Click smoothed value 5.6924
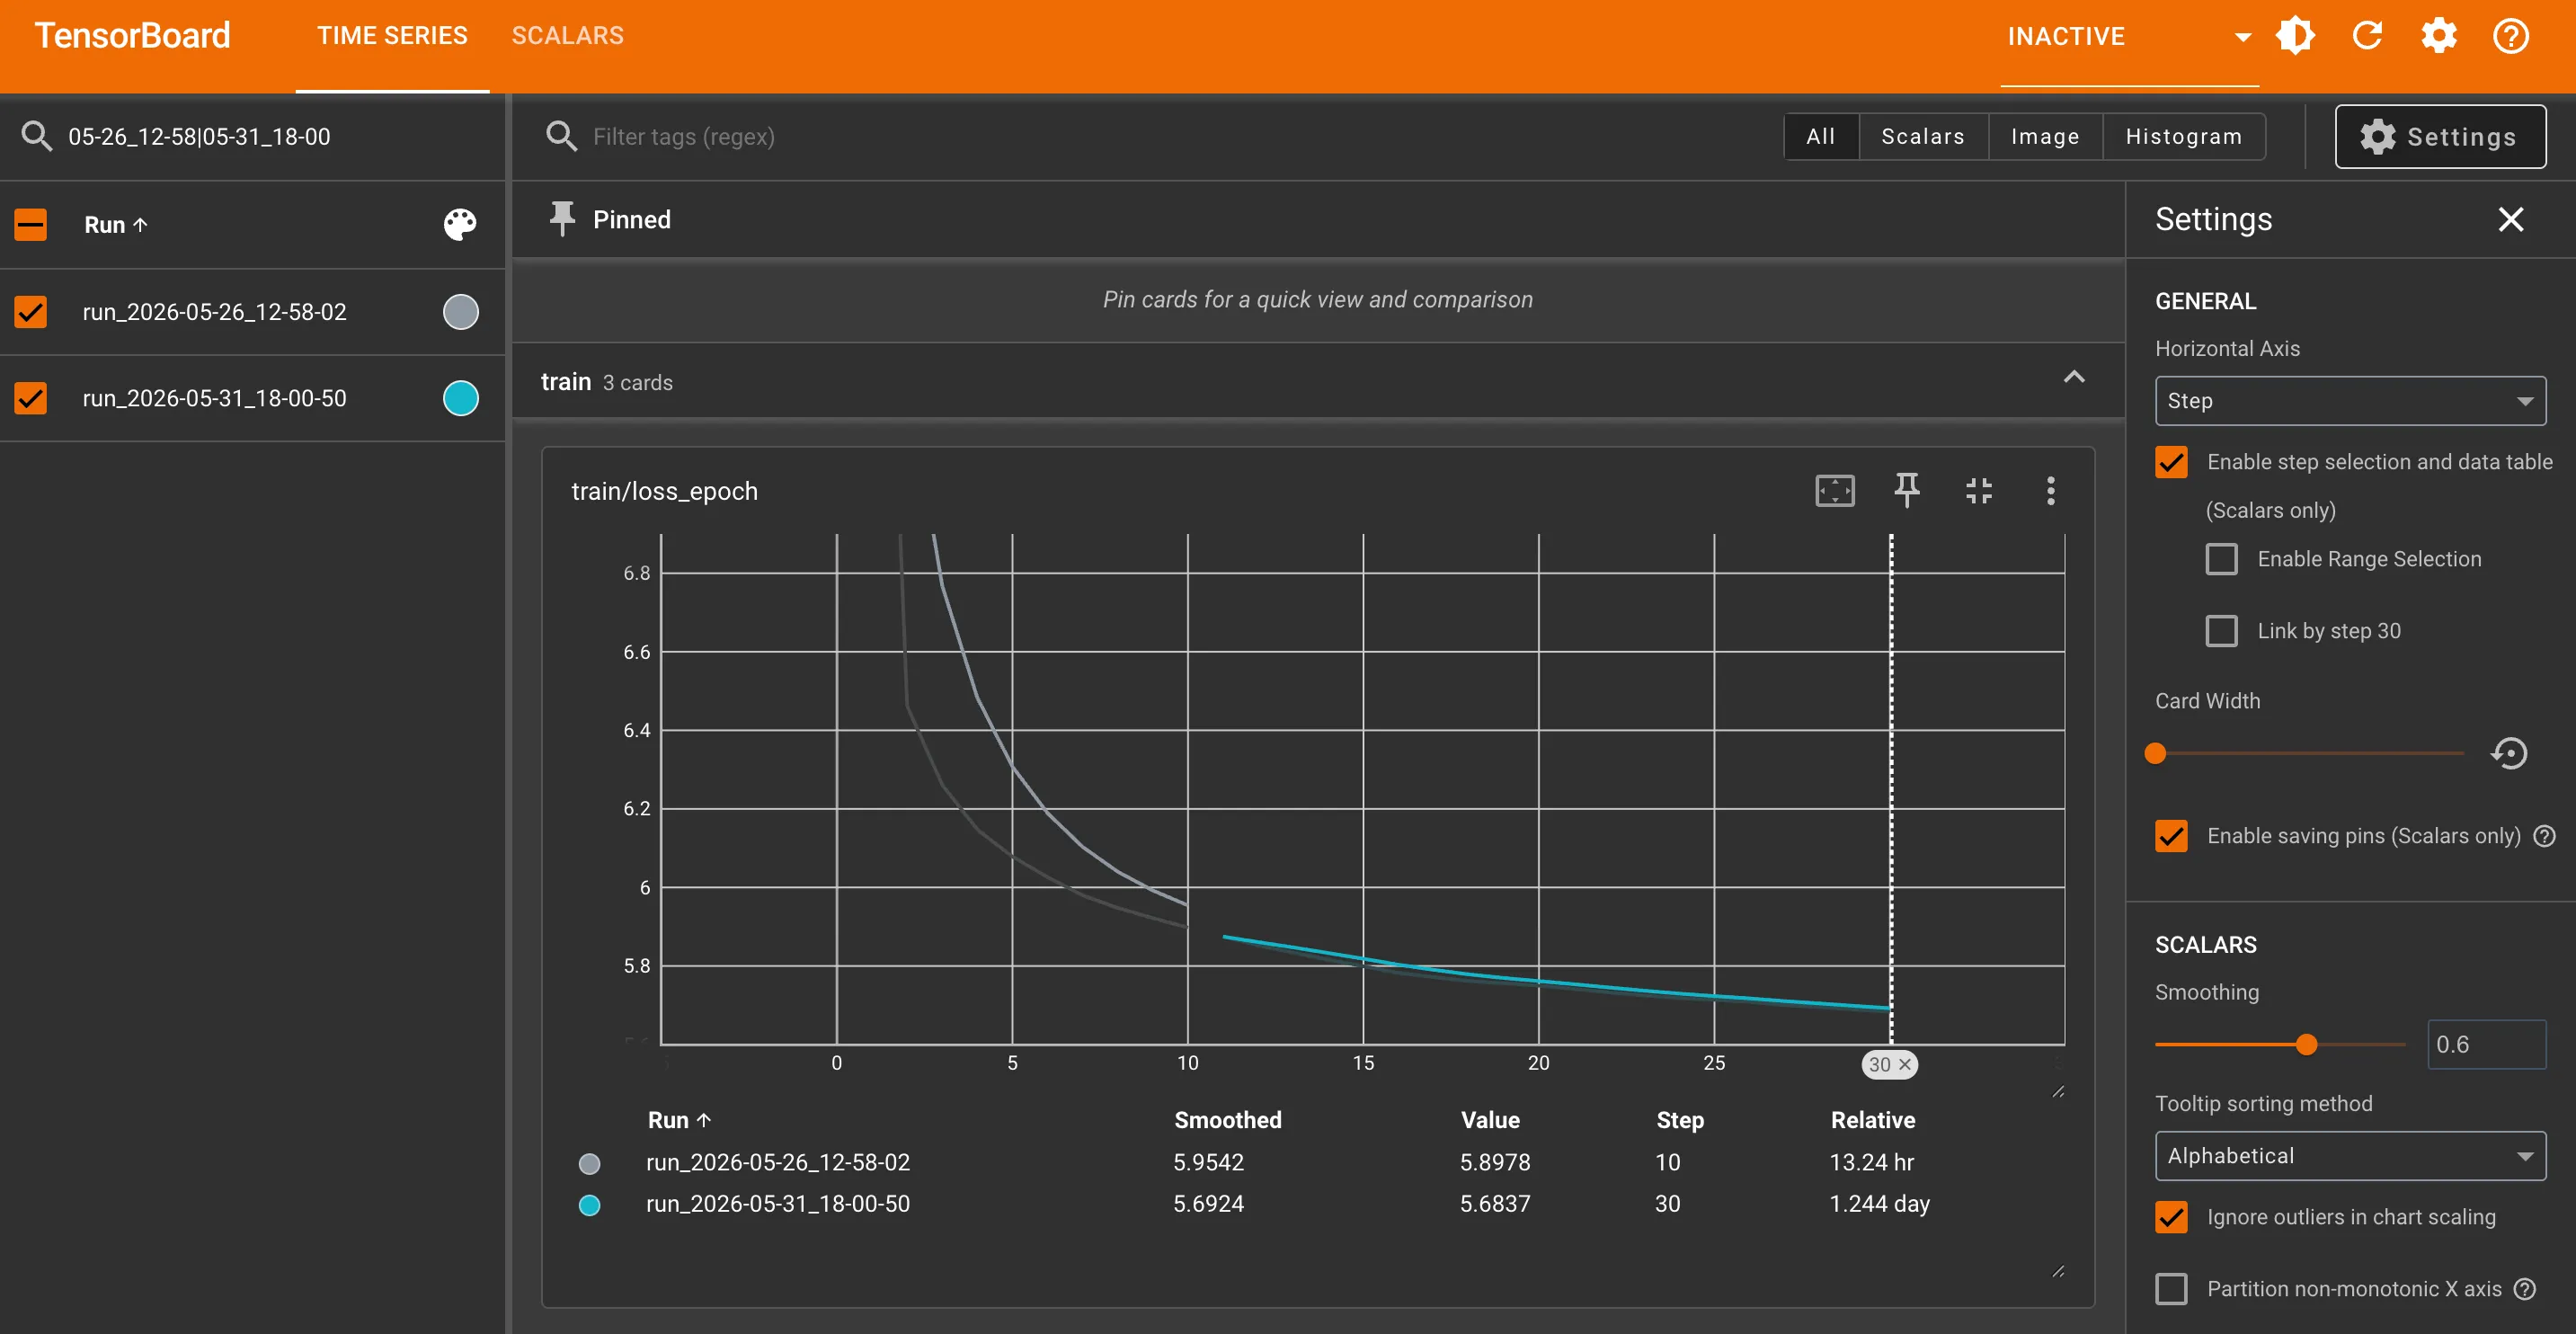 pyautogui.click(x=1208, y=1204)
